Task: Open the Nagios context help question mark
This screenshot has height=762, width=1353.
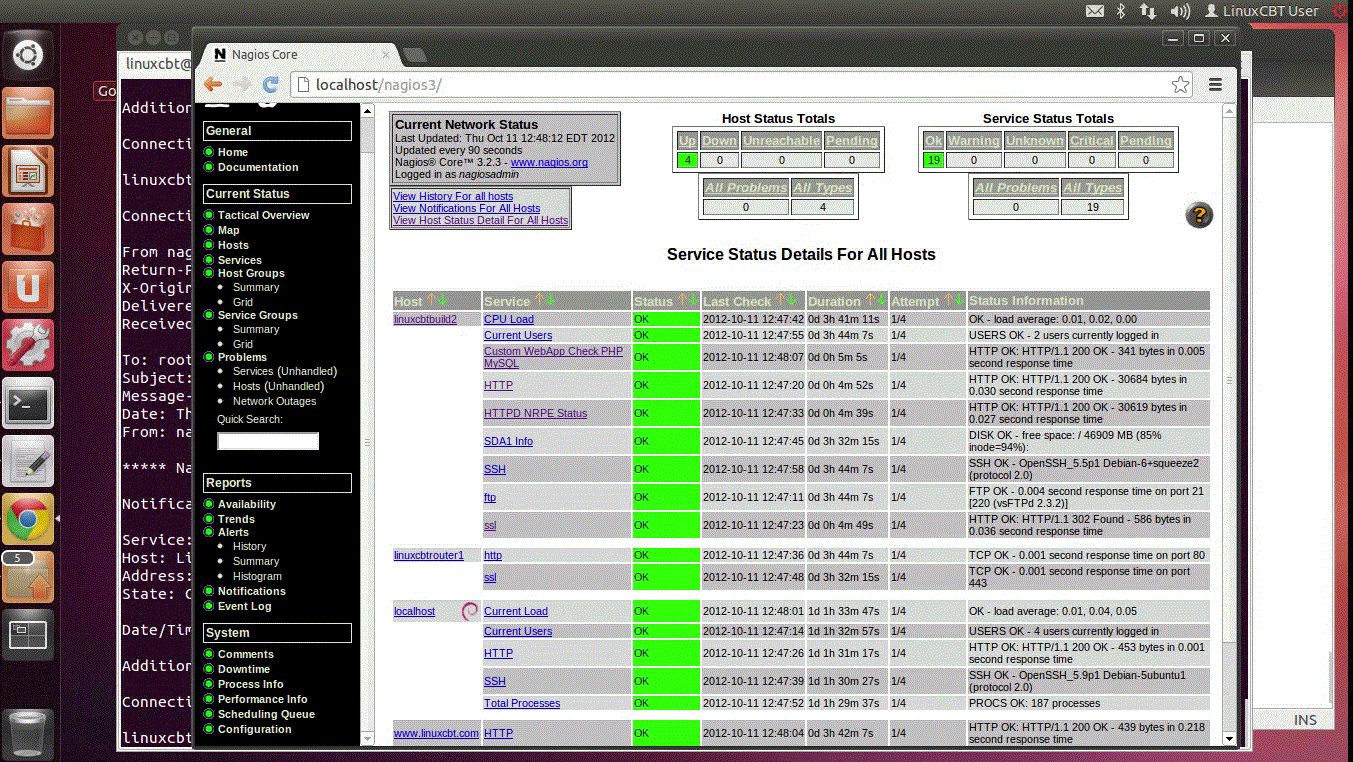Action: [x=1199, y=215]
